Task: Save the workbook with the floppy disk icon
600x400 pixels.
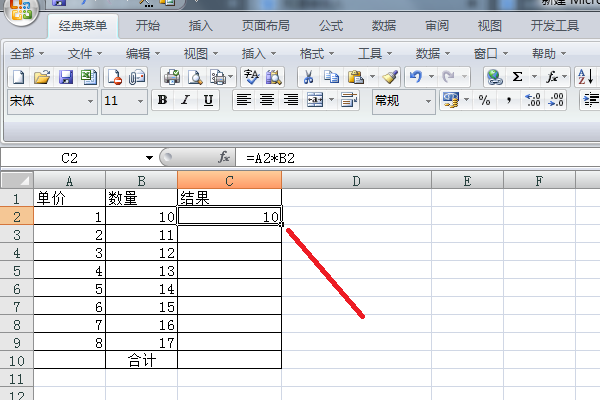Action: tap(65, 77)
